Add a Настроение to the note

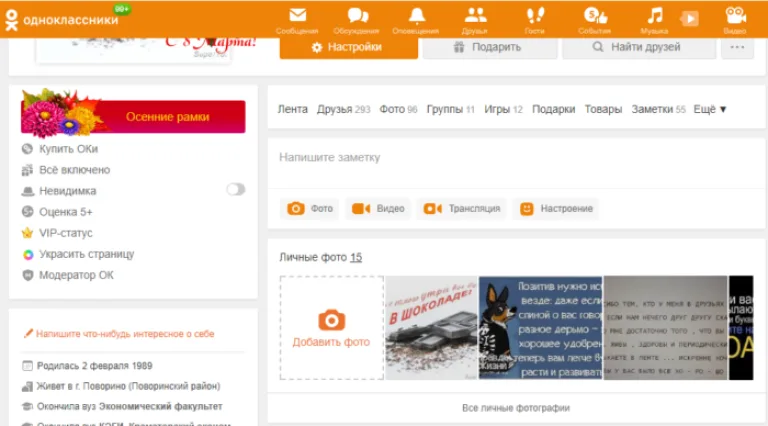point(556,209)
